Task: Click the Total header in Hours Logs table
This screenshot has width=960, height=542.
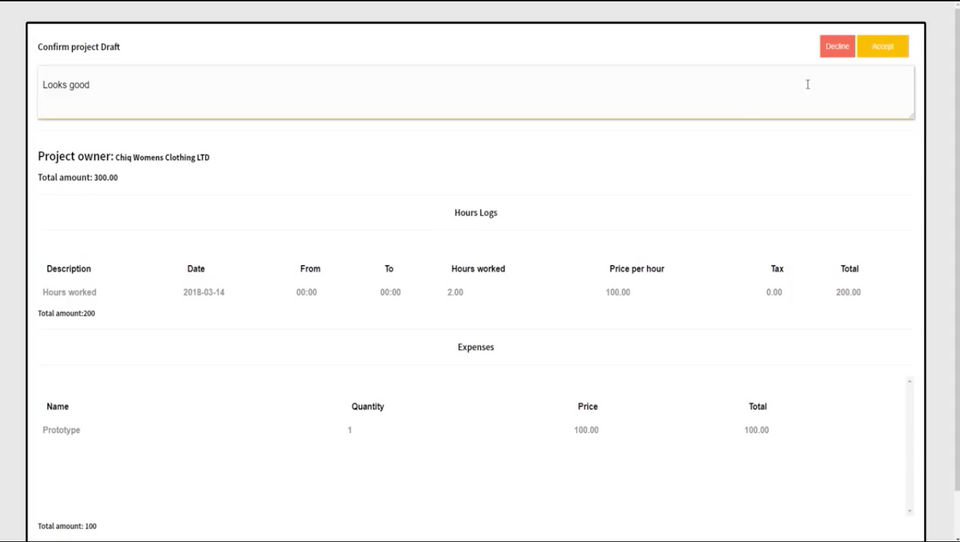Action: point(849,269)
